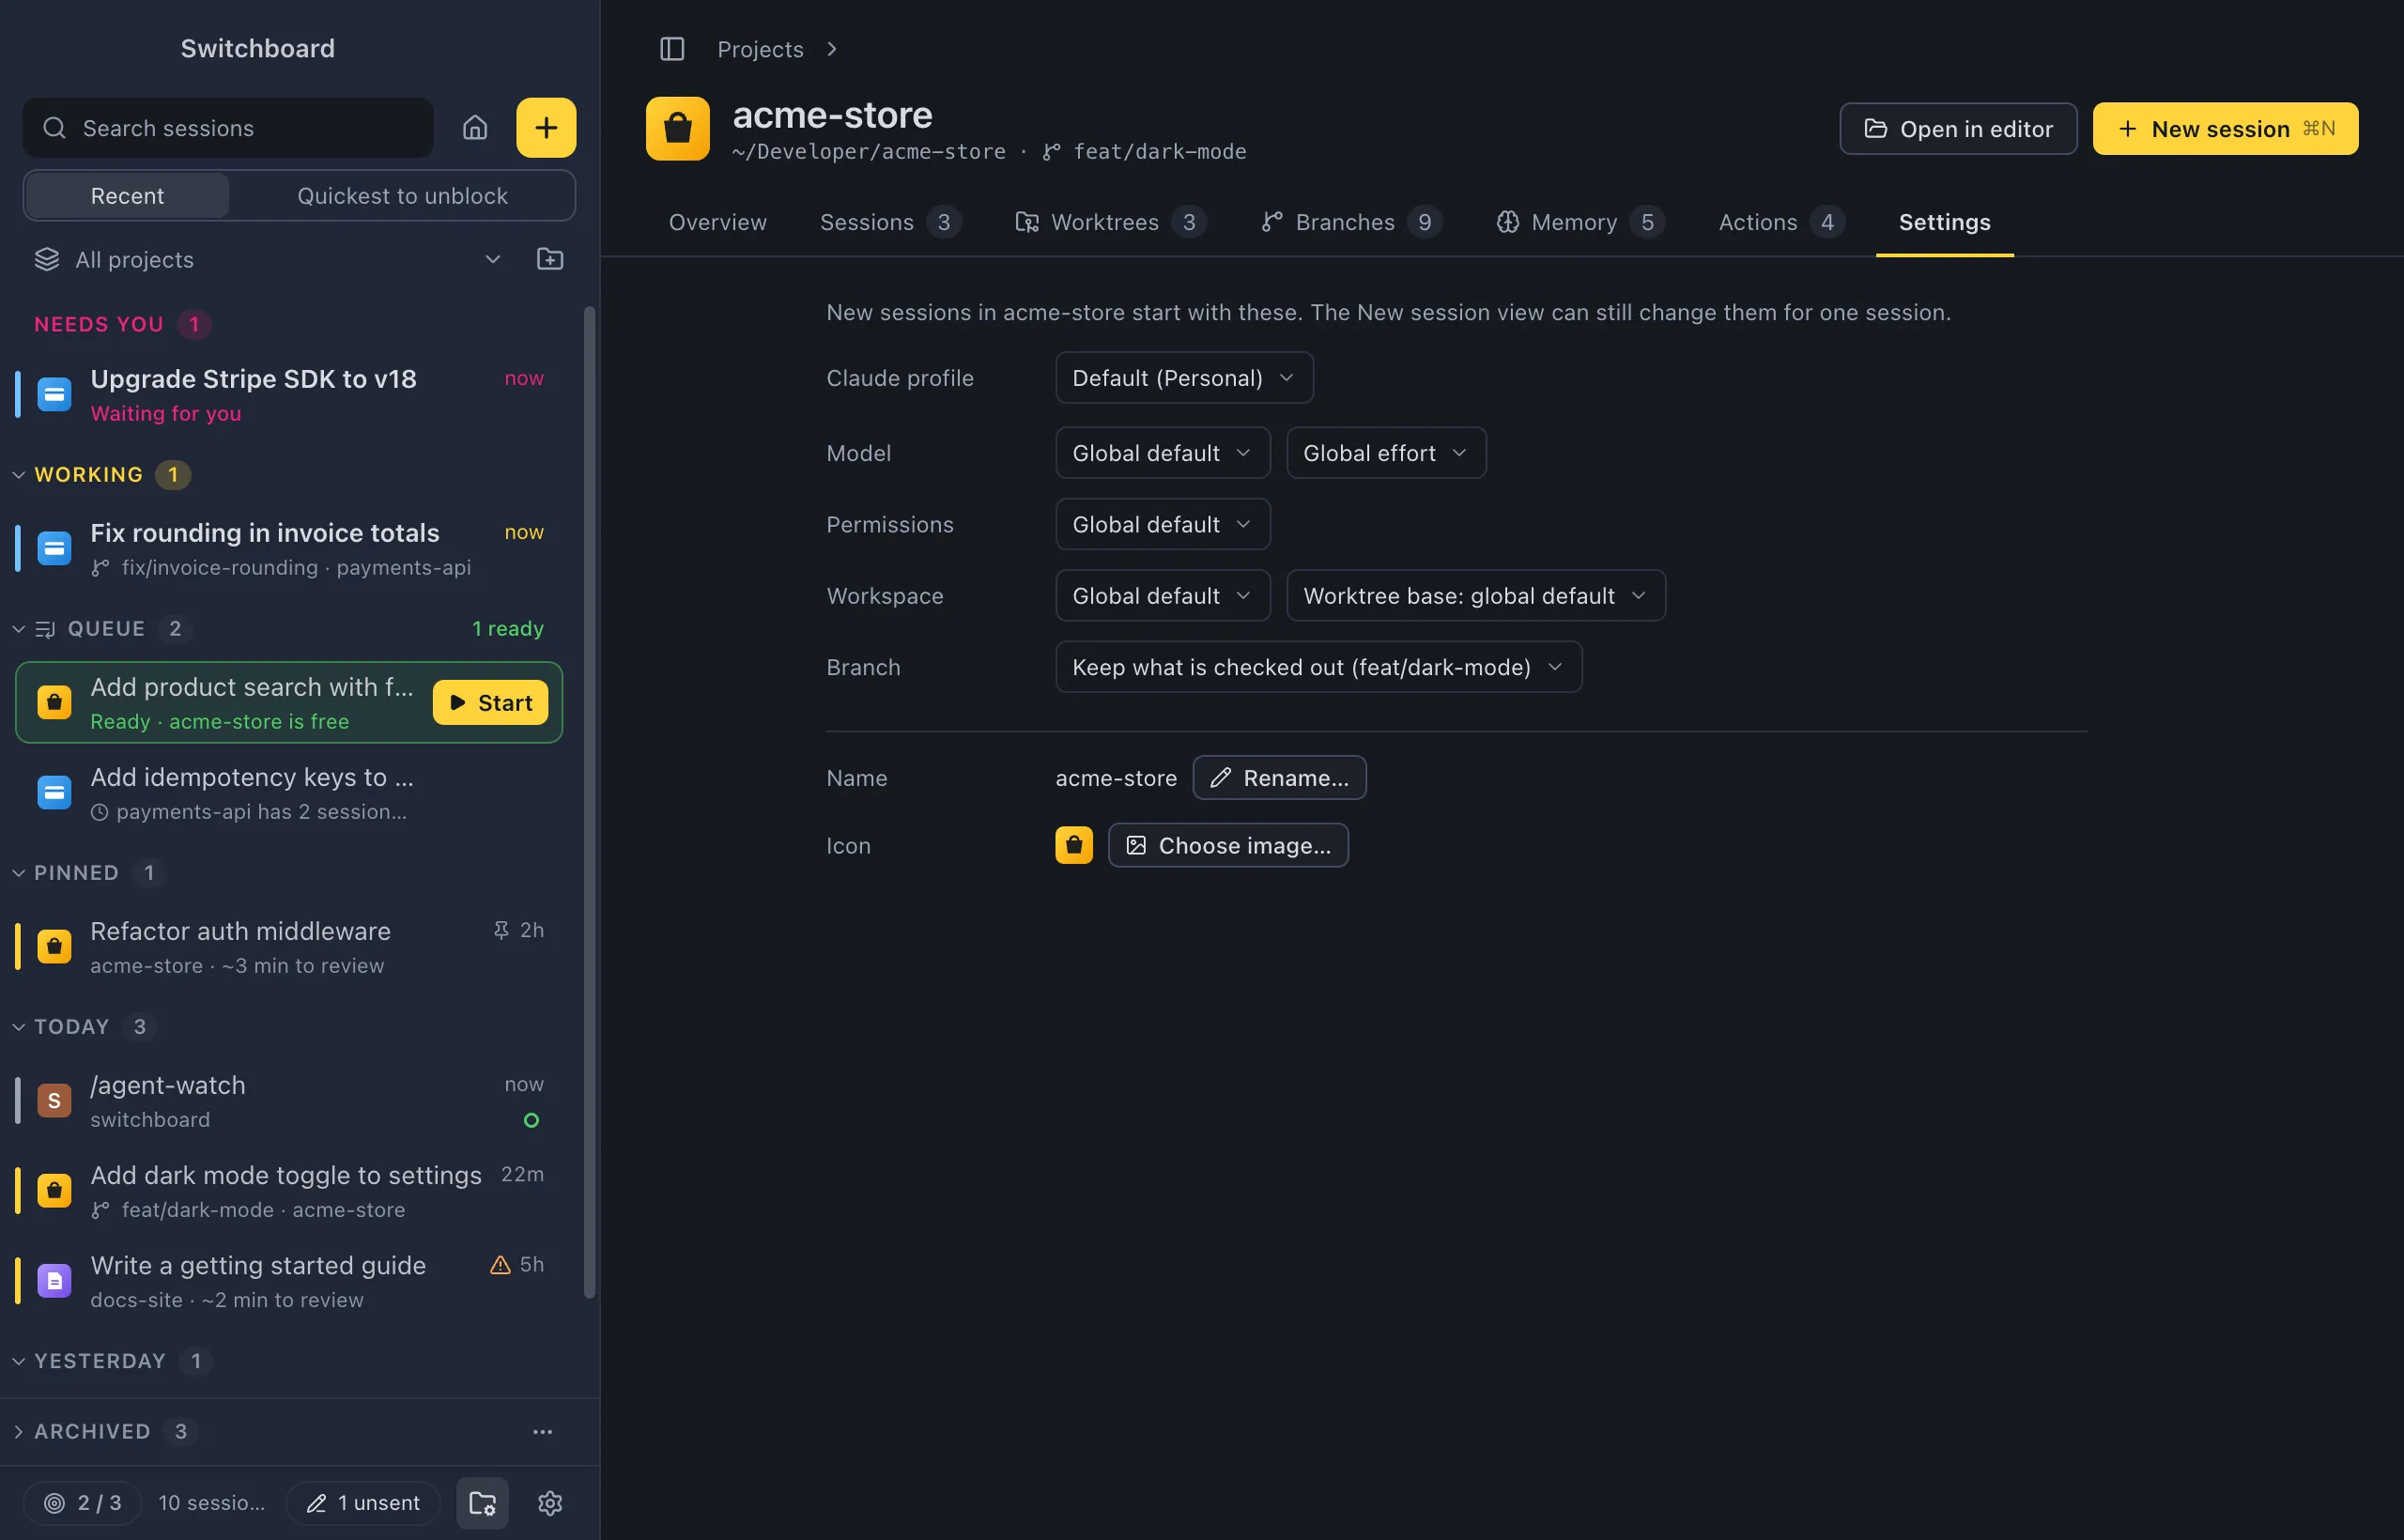Click the Projects breadcrumb
This screenshot has width=2404, height=1540.
760,49
